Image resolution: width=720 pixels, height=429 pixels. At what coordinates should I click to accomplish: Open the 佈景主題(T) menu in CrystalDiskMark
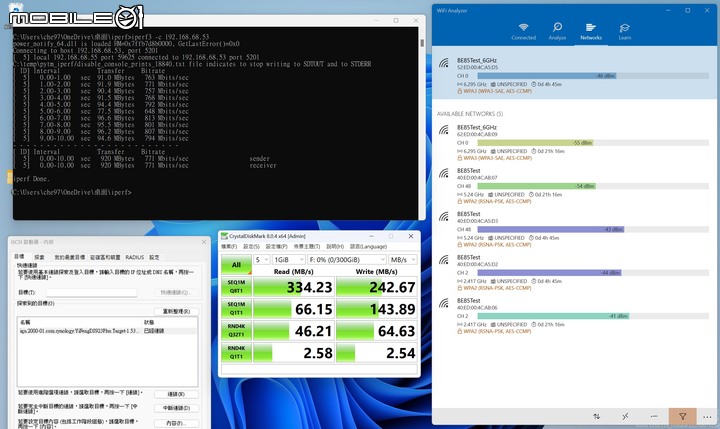click(x=306, y=247)
